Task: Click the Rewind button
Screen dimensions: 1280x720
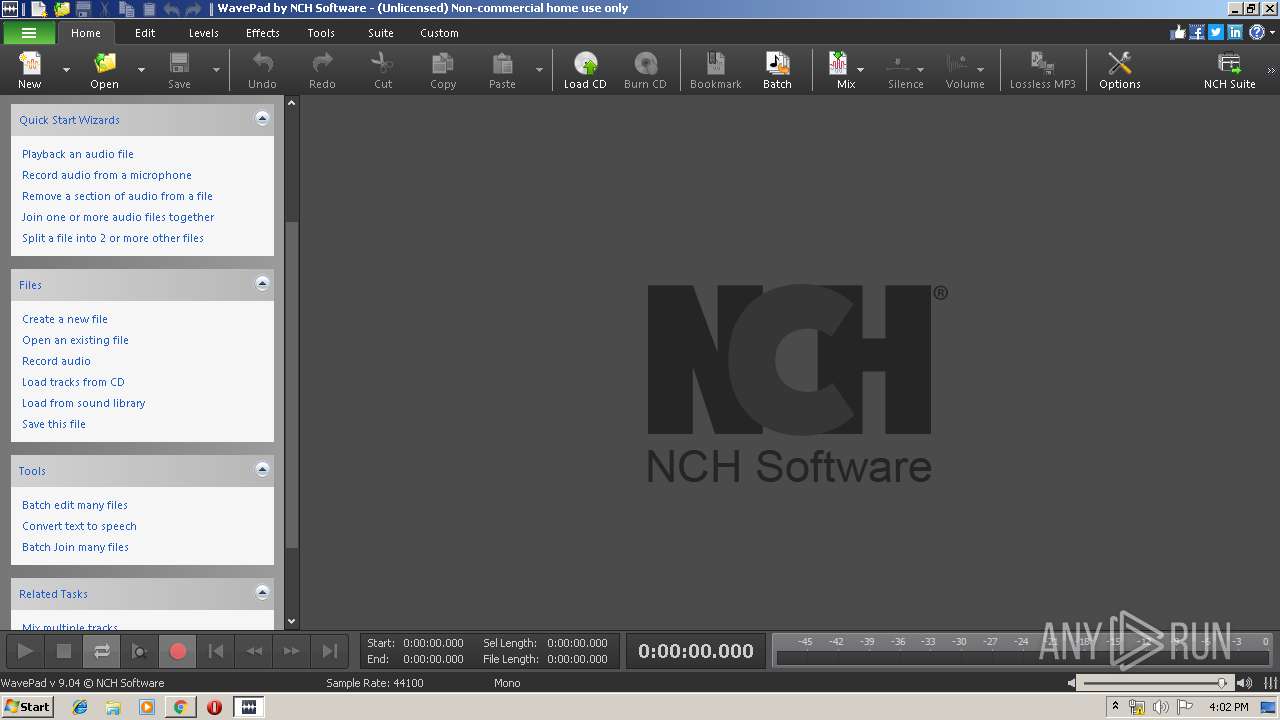Action: pos(254,651)
